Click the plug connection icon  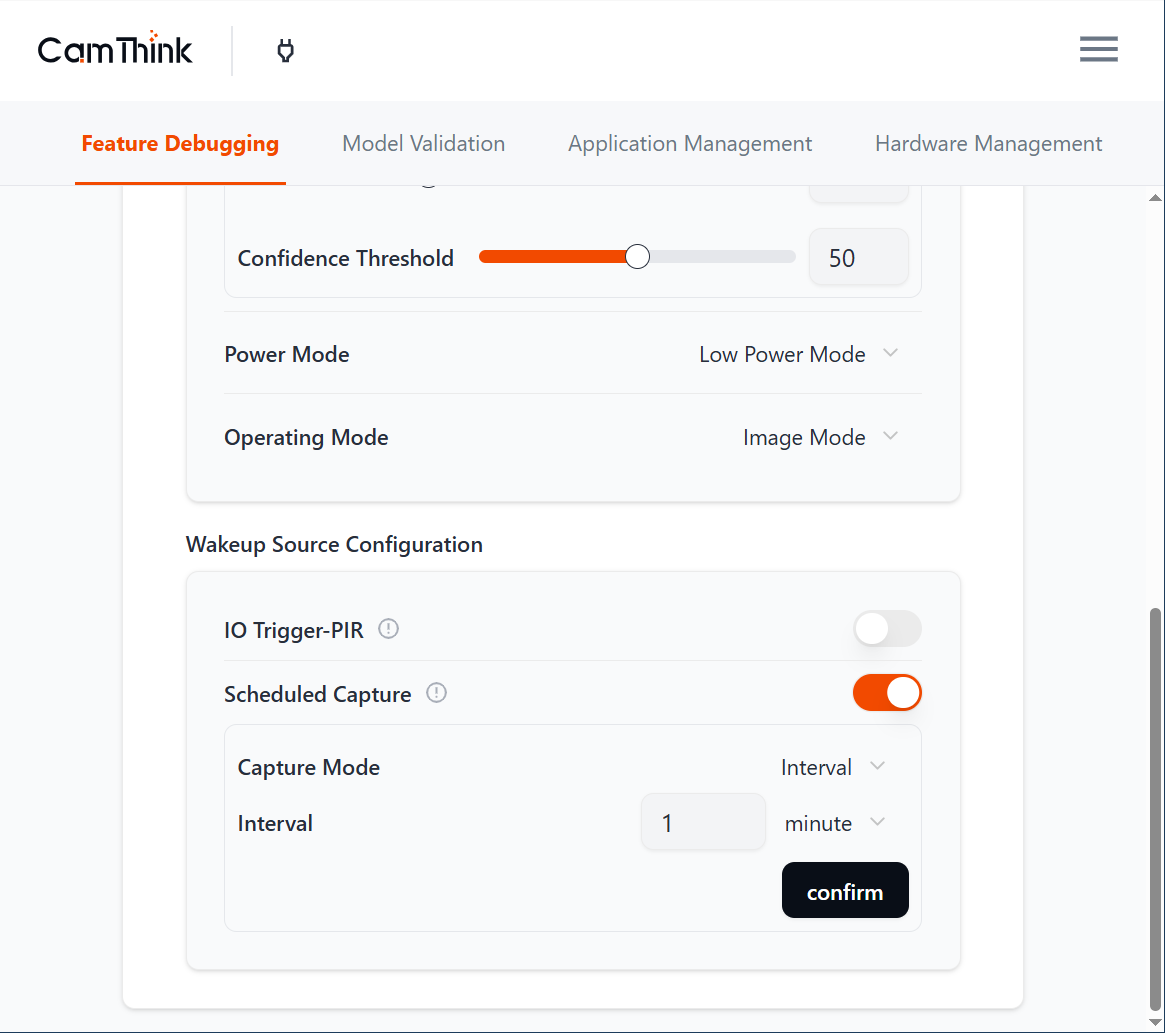(285, 51)
